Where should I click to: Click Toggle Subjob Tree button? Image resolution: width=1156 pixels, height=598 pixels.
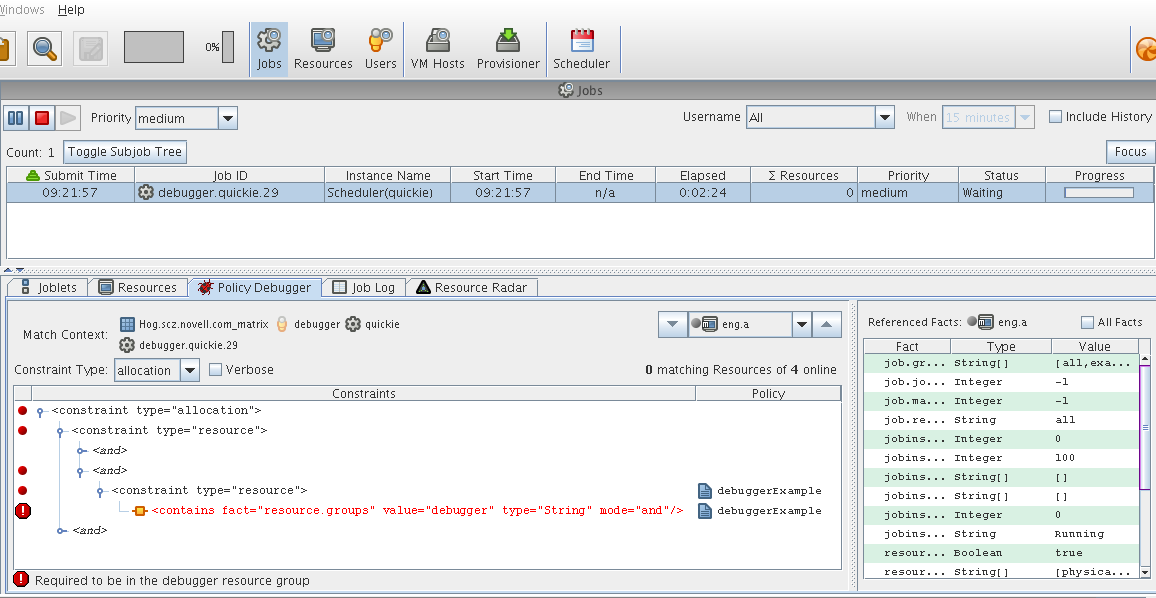125,152
